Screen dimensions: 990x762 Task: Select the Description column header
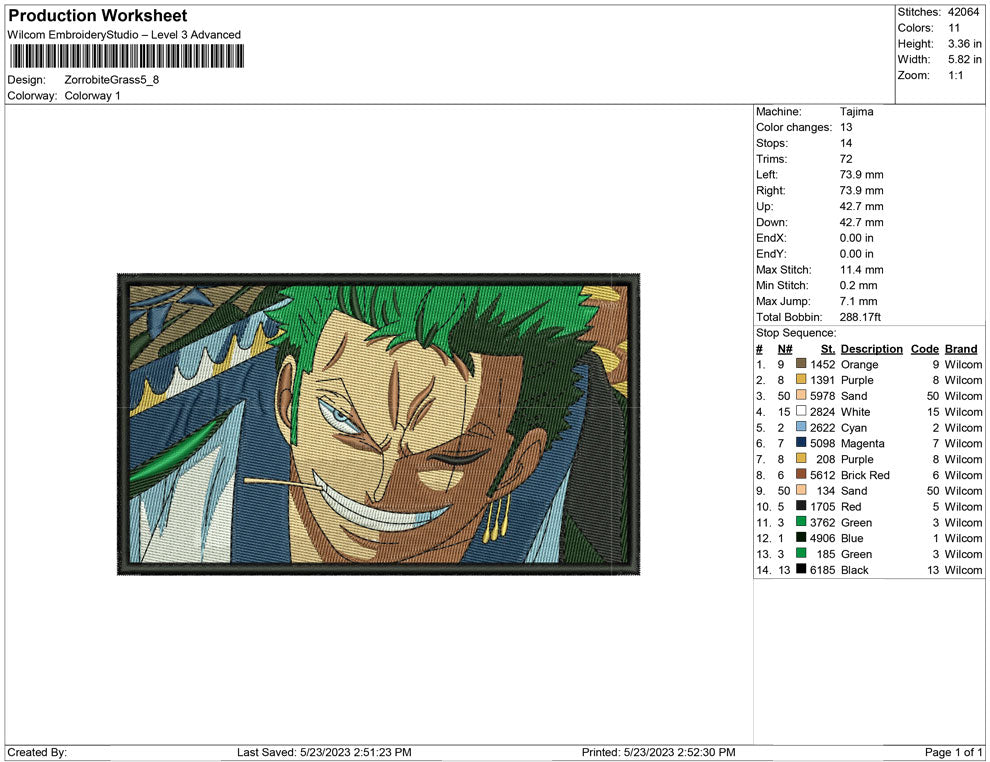click(x=872, y=348)
